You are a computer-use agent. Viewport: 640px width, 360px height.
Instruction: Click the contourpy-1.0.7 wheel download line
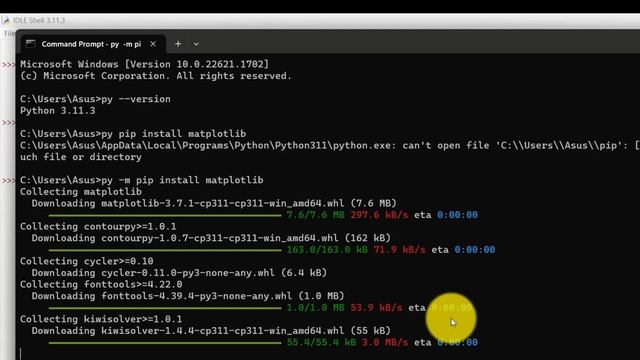[211, 238]
